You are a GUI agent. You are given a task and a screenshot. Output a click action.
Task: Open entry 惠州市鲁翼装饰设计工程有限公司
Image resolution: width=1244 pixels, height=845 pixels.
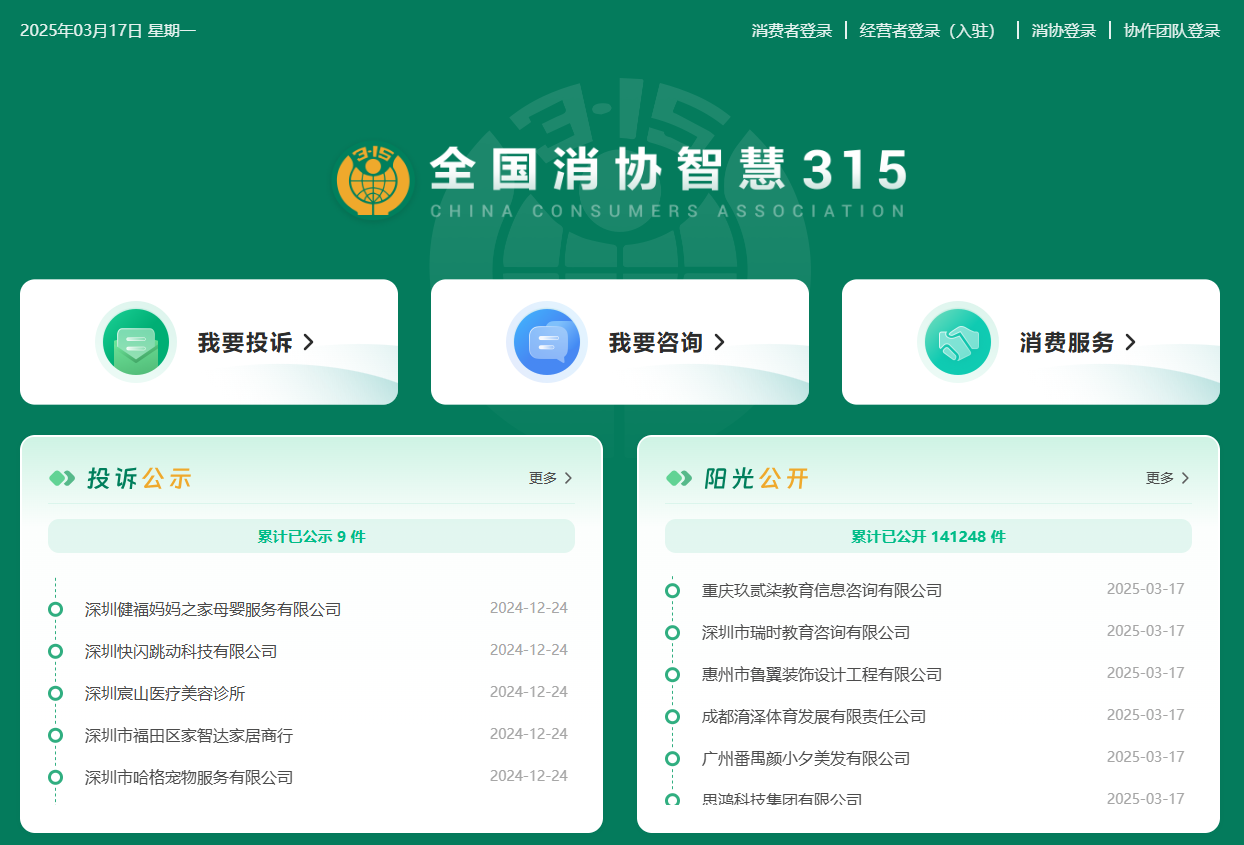coord(822,674)
